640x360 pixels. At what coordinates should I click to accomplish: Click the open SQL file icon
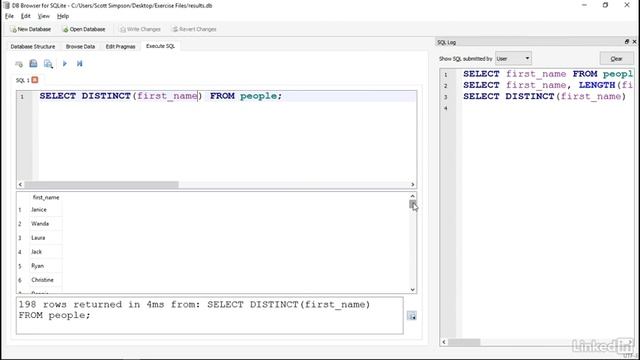tap(33, 64)
